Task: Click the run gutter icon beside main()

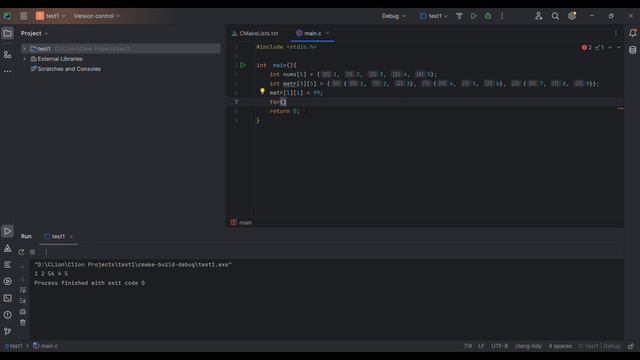Action: 243,65
